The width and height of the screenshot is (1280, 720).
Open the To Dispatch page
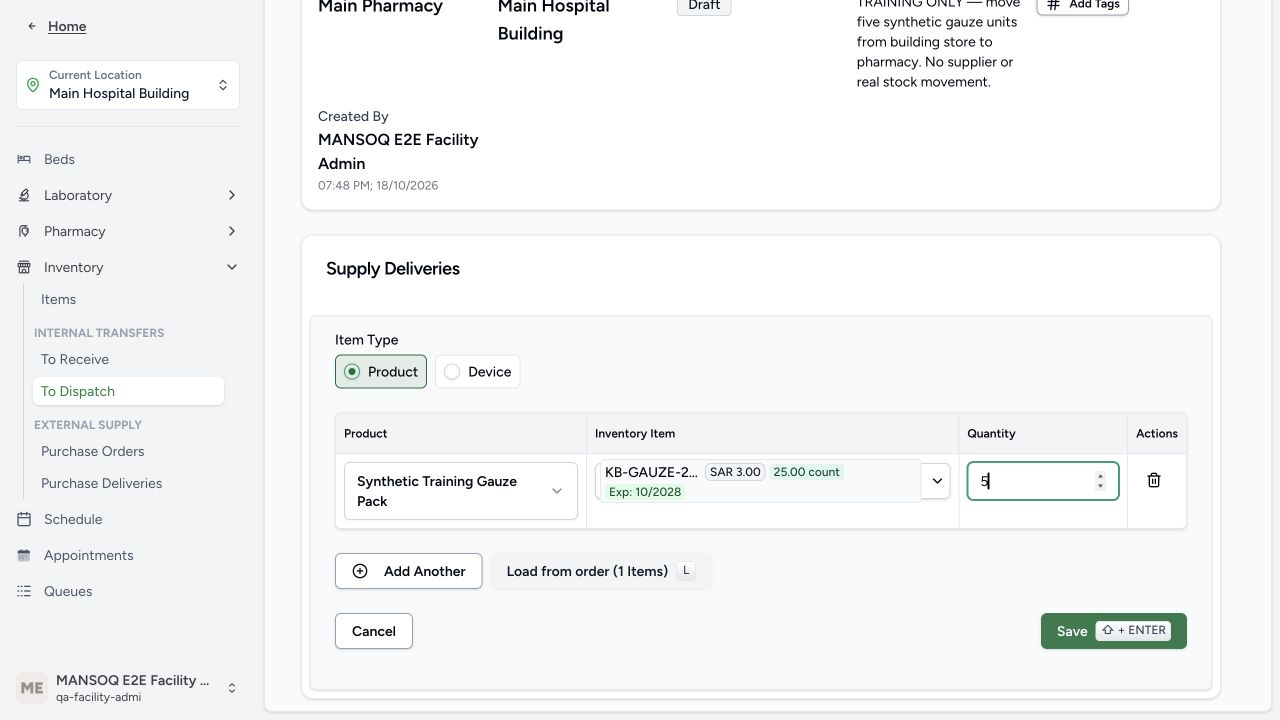(x=128, y=391)
